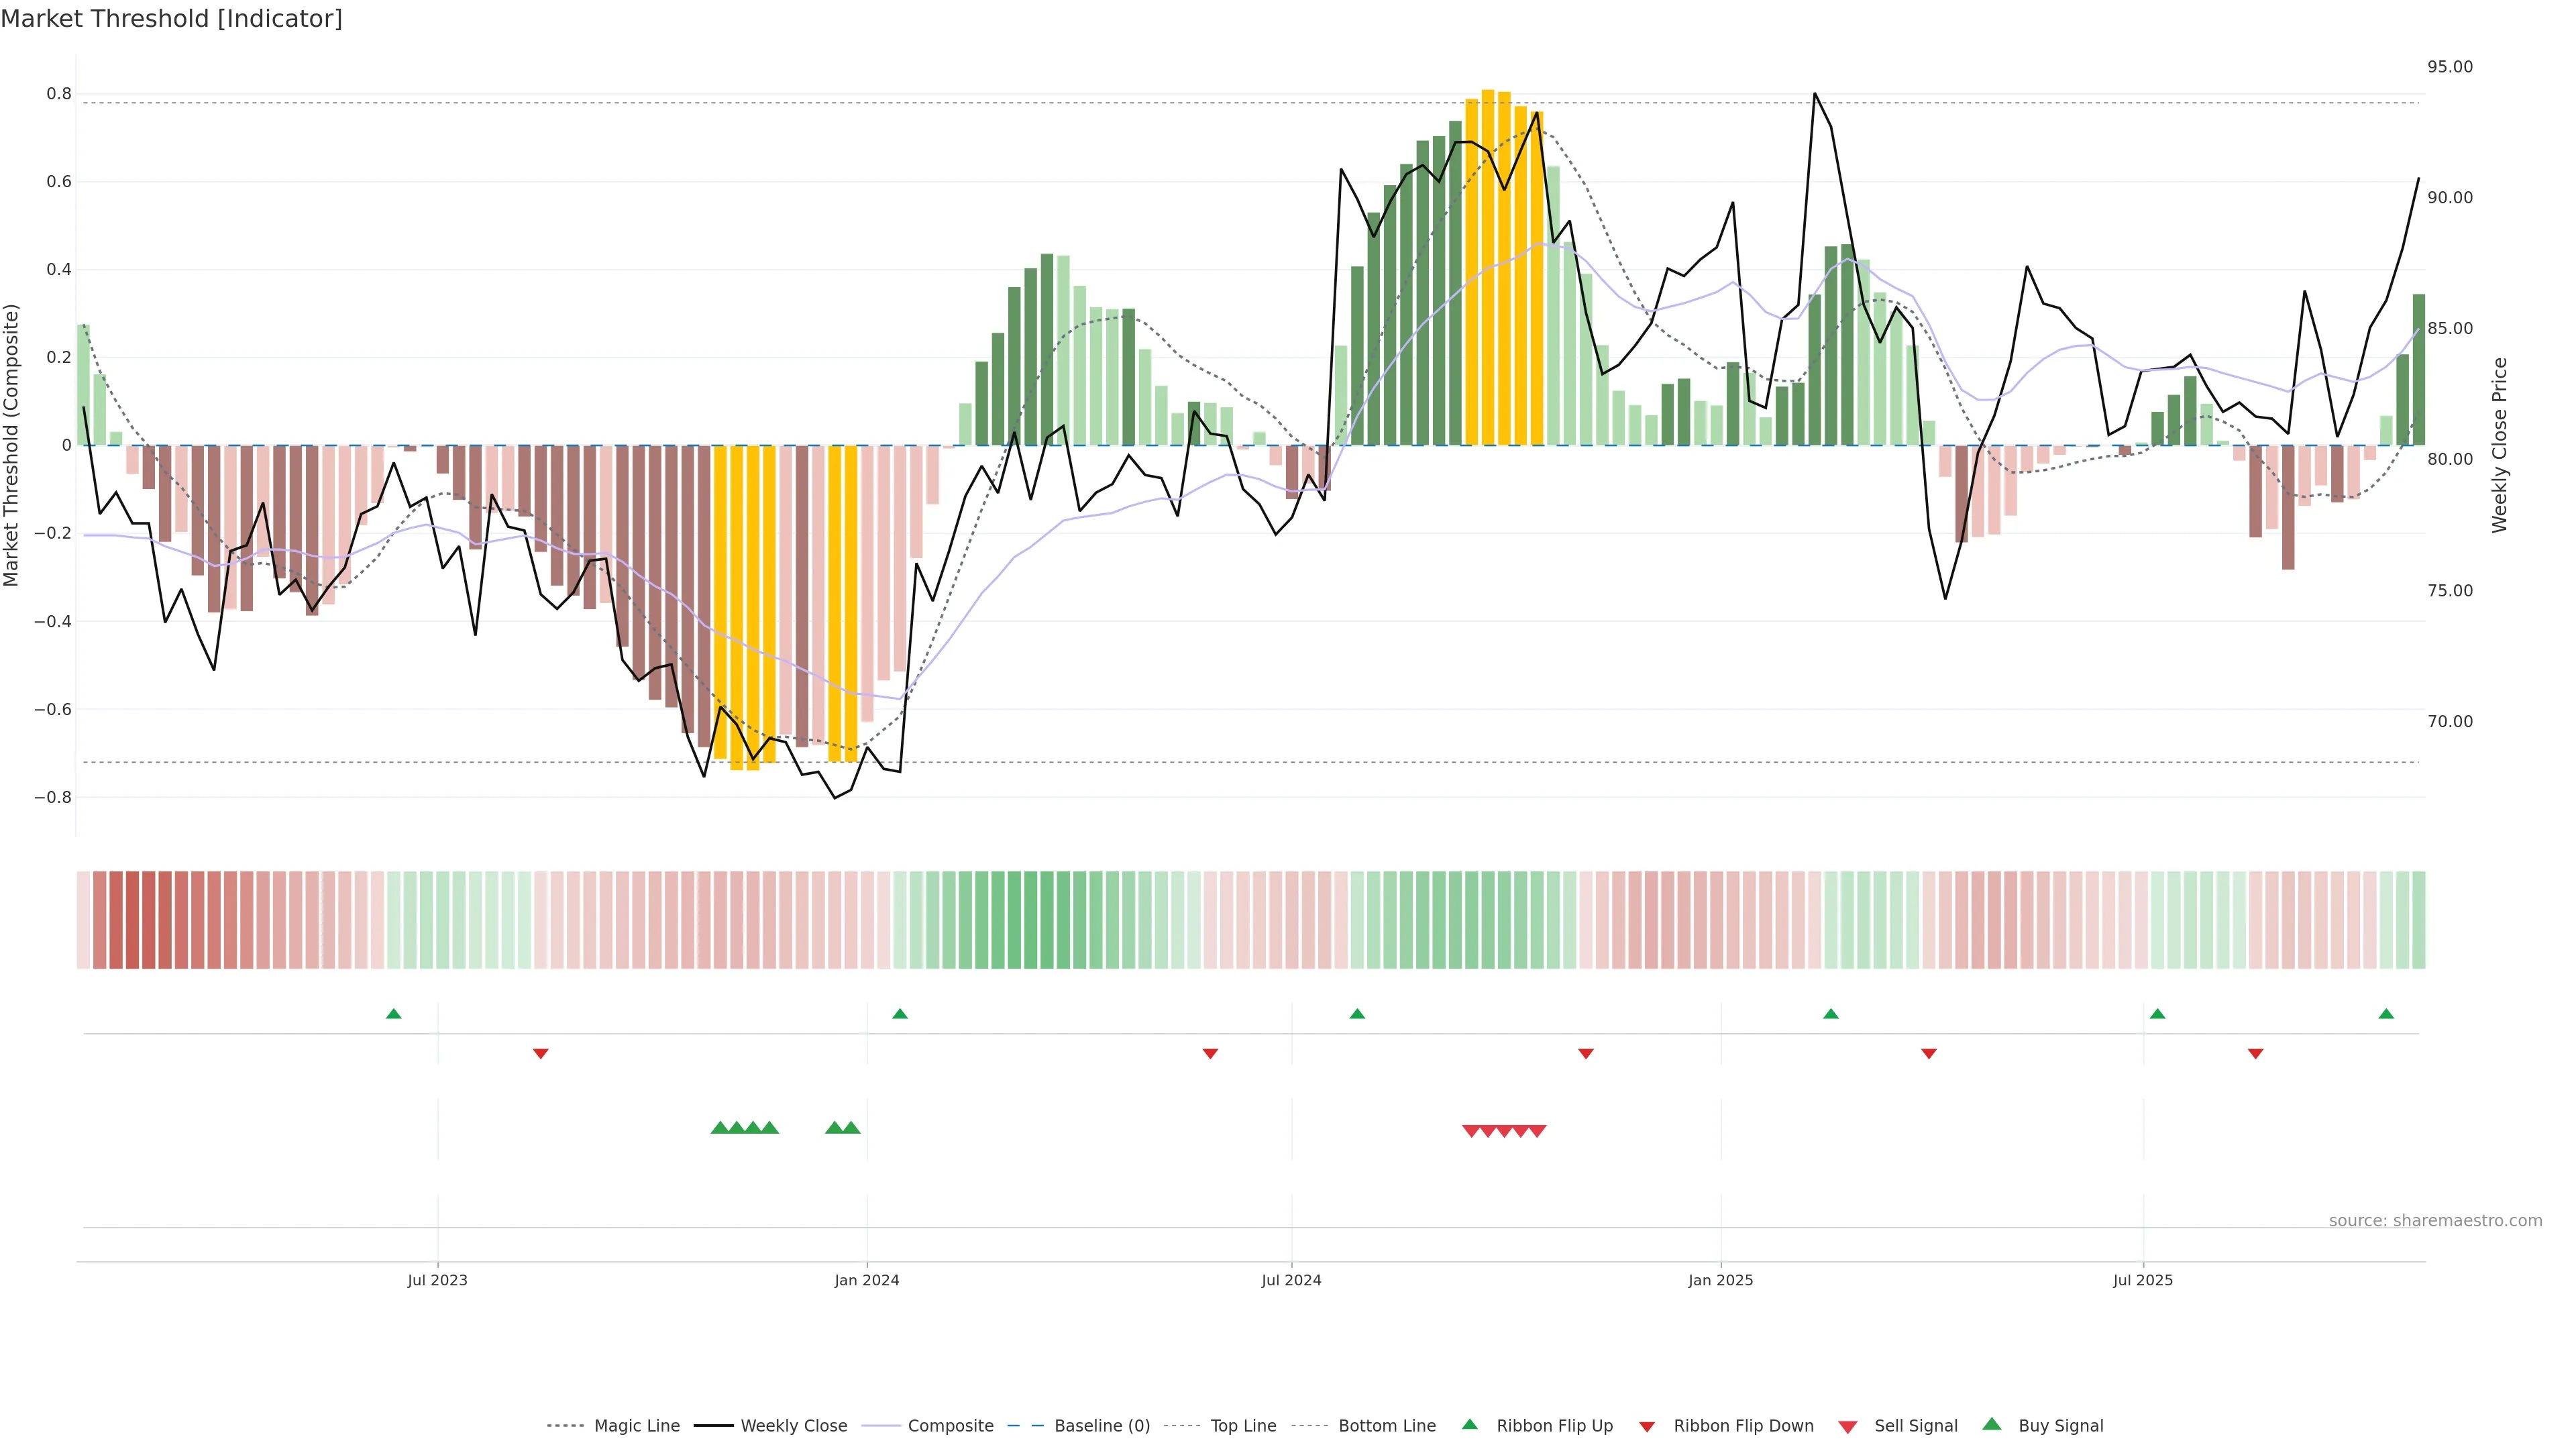Click the Baseline (0) legend label
Screen dimensions: 2576x1449
(1102, 1426)
